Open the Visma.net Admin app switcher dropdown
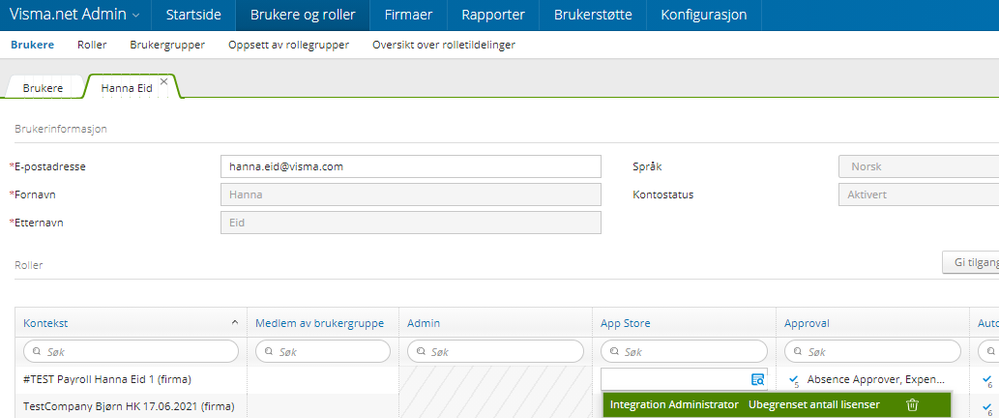 (x=75, y=15)
